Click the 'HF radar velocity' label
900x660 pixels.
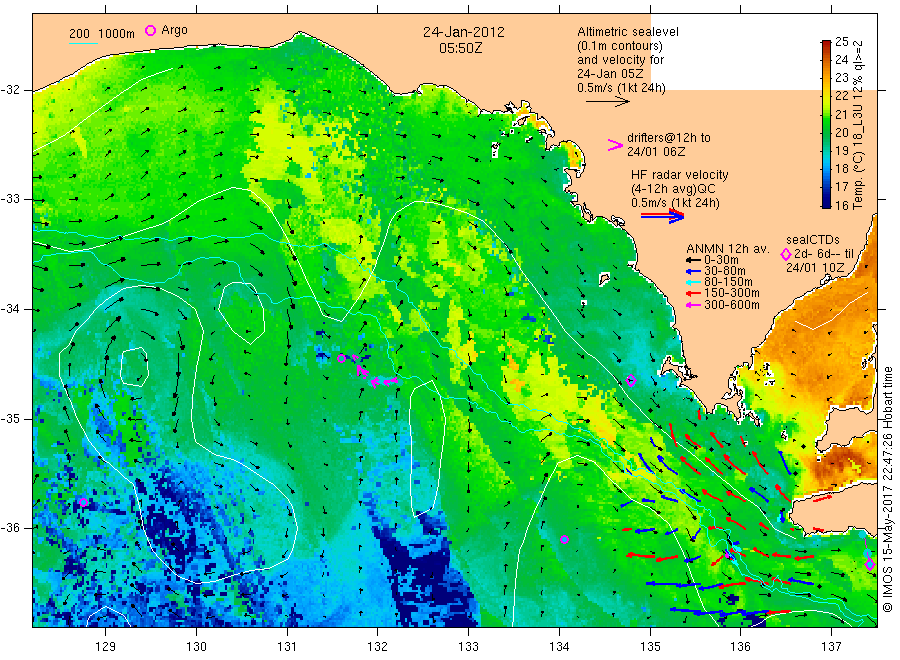pos(680,174)
